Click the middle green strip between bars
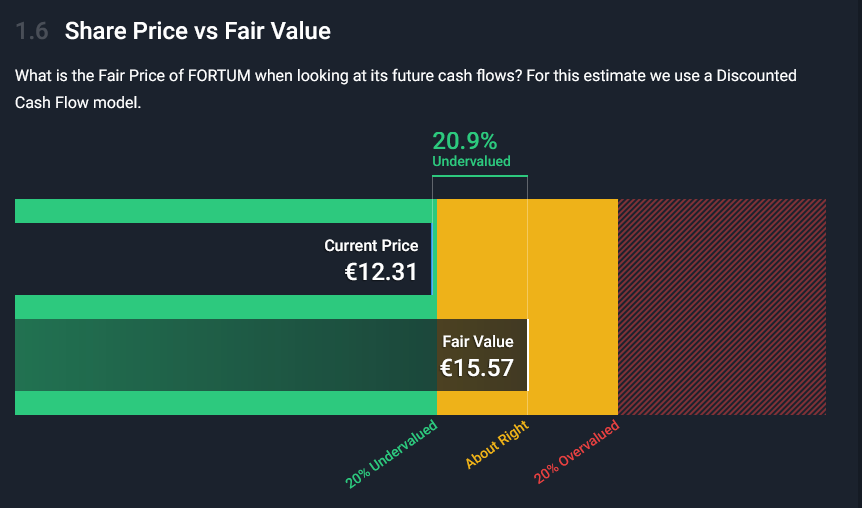Screen dimensions: 862x508 [225, 307]
